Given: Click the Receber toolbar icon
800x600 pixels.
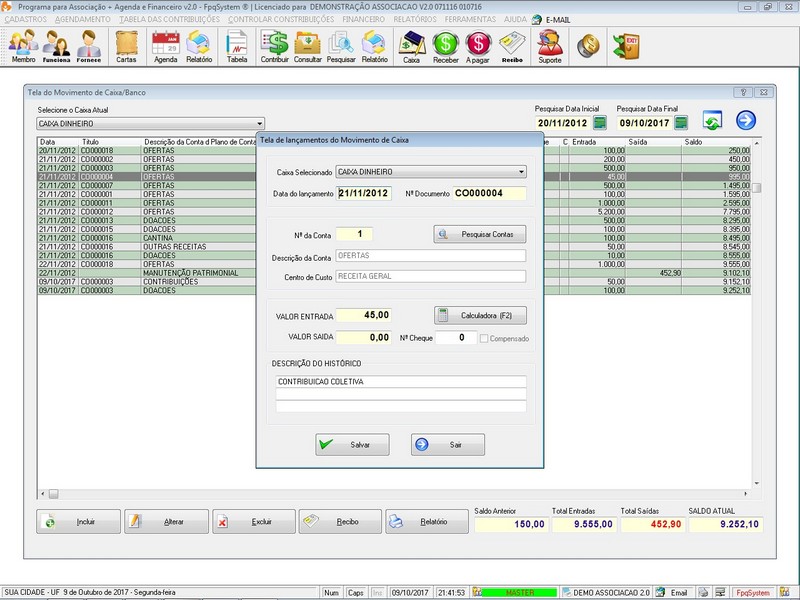Looking at the screenshot, I should 445,46.
